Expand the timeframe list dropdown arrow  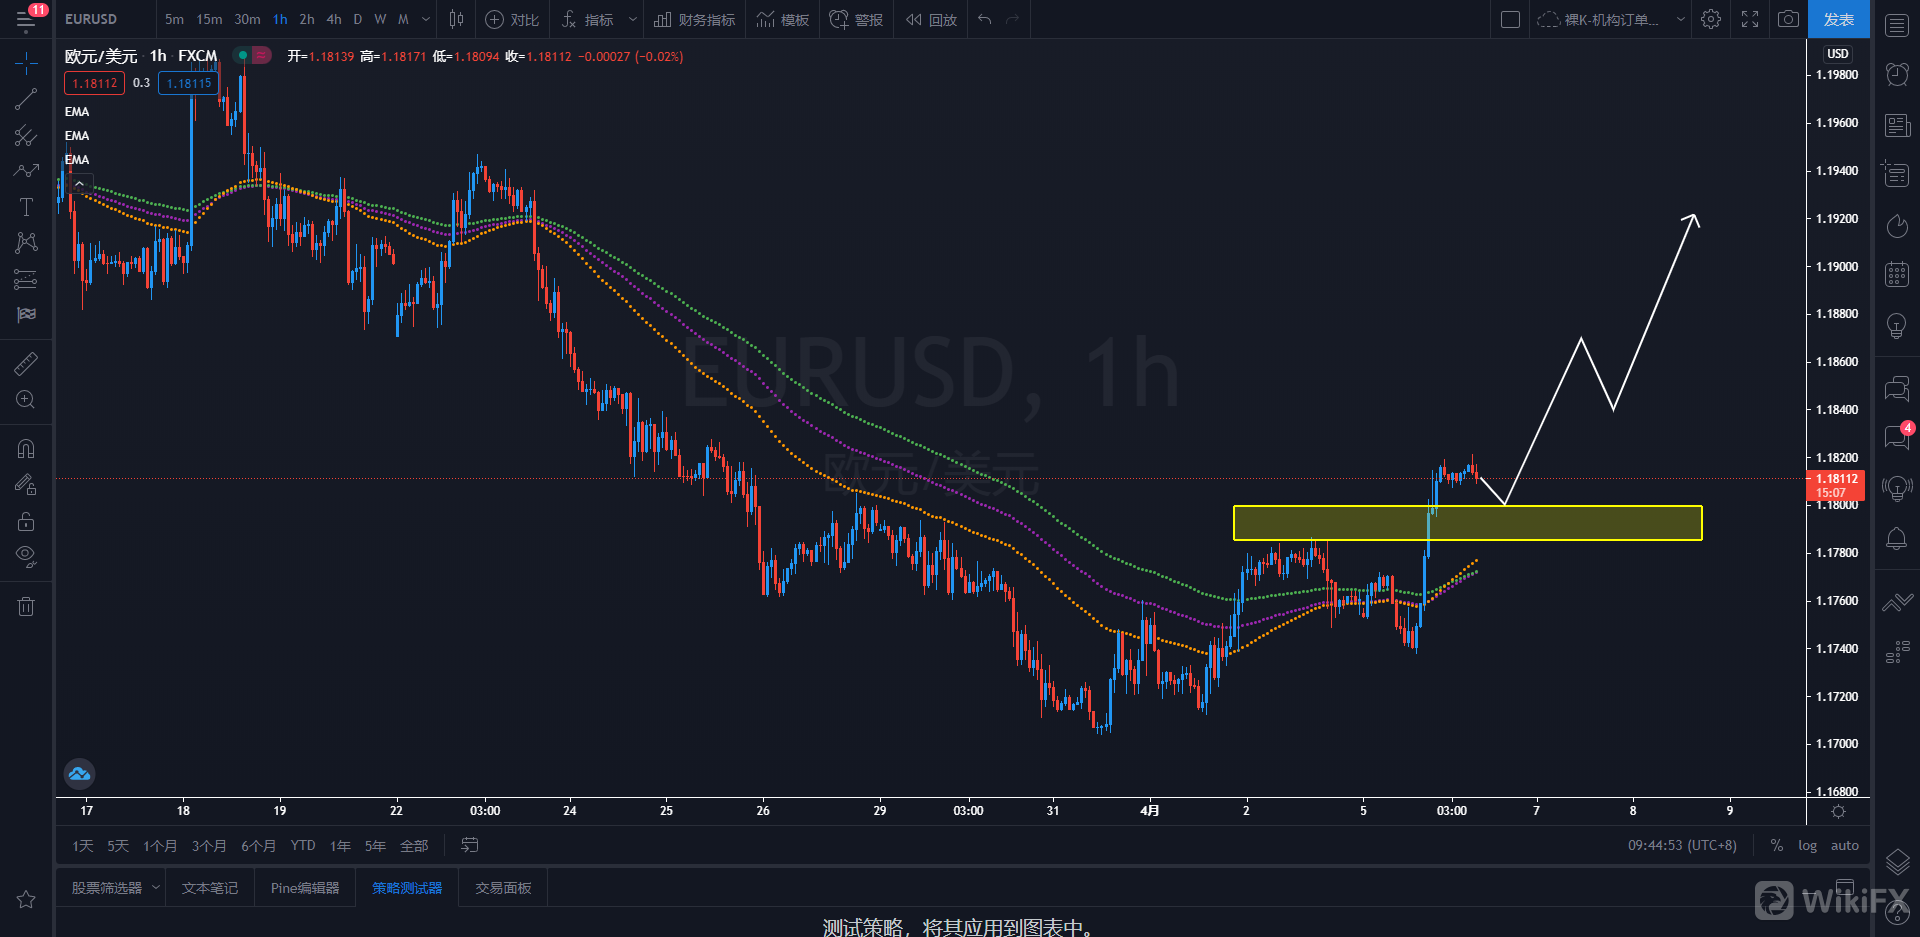426,19
